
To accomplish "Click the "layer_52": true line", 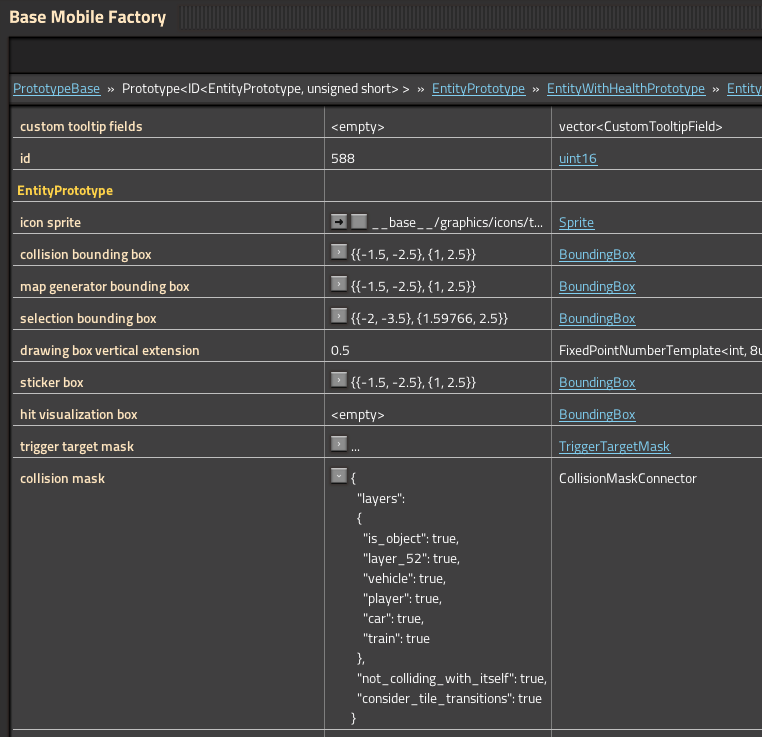I will 411,559.
